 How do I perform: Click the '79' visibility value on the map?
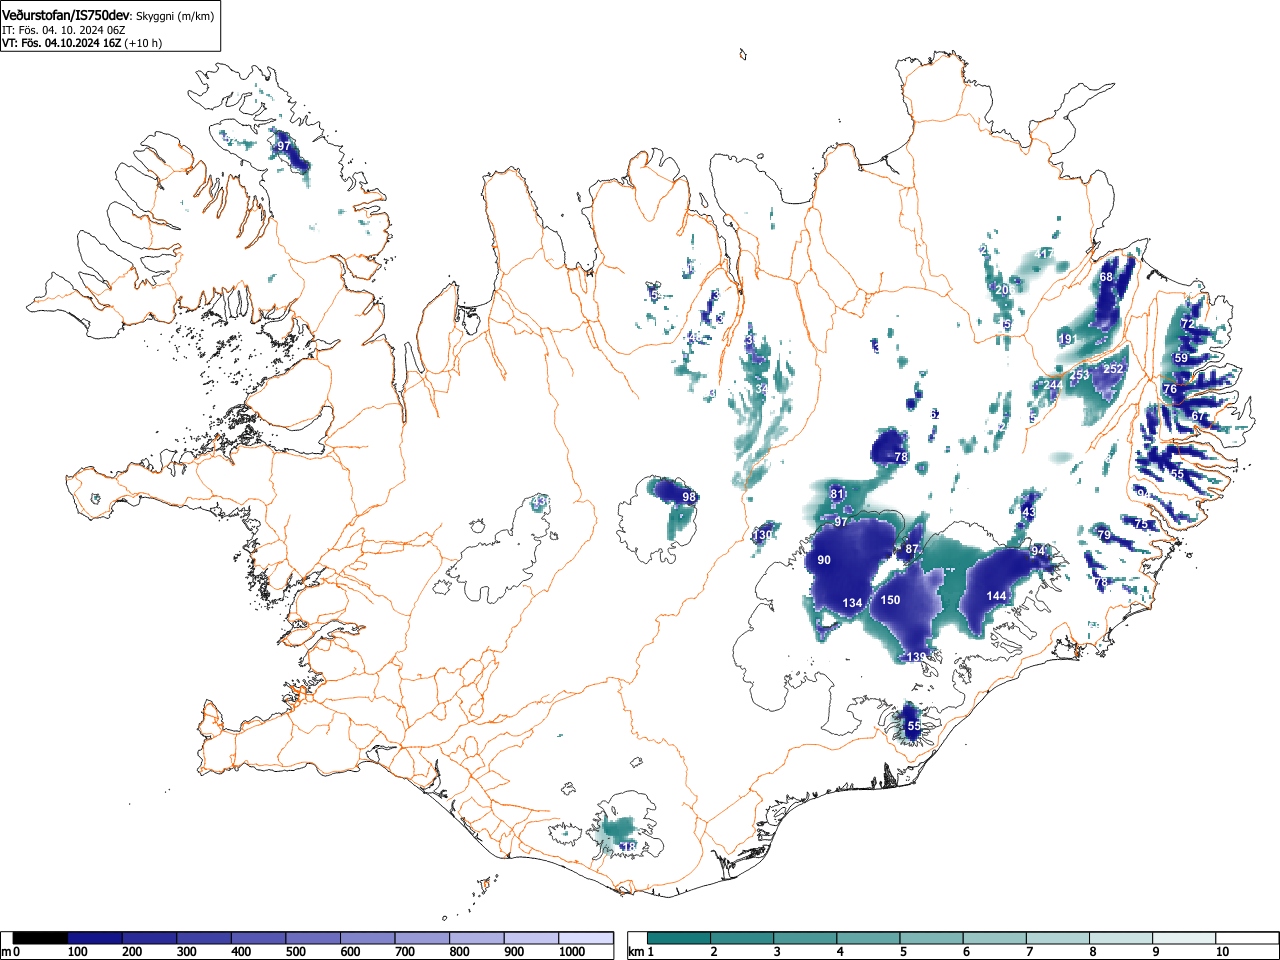click(x=1105, y=536)
